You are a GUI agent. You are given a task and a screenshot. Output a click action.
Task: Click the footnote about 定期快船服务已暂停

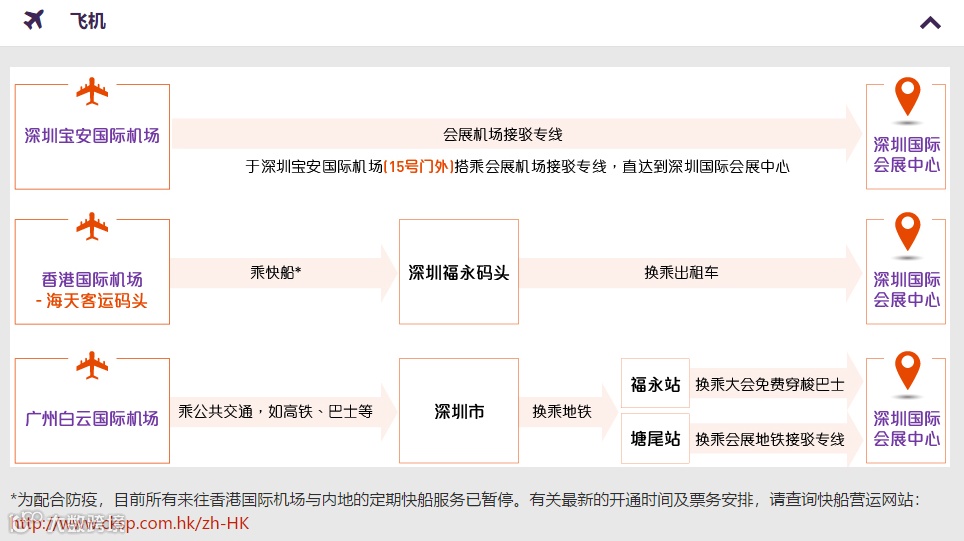(x=465, y=499)
